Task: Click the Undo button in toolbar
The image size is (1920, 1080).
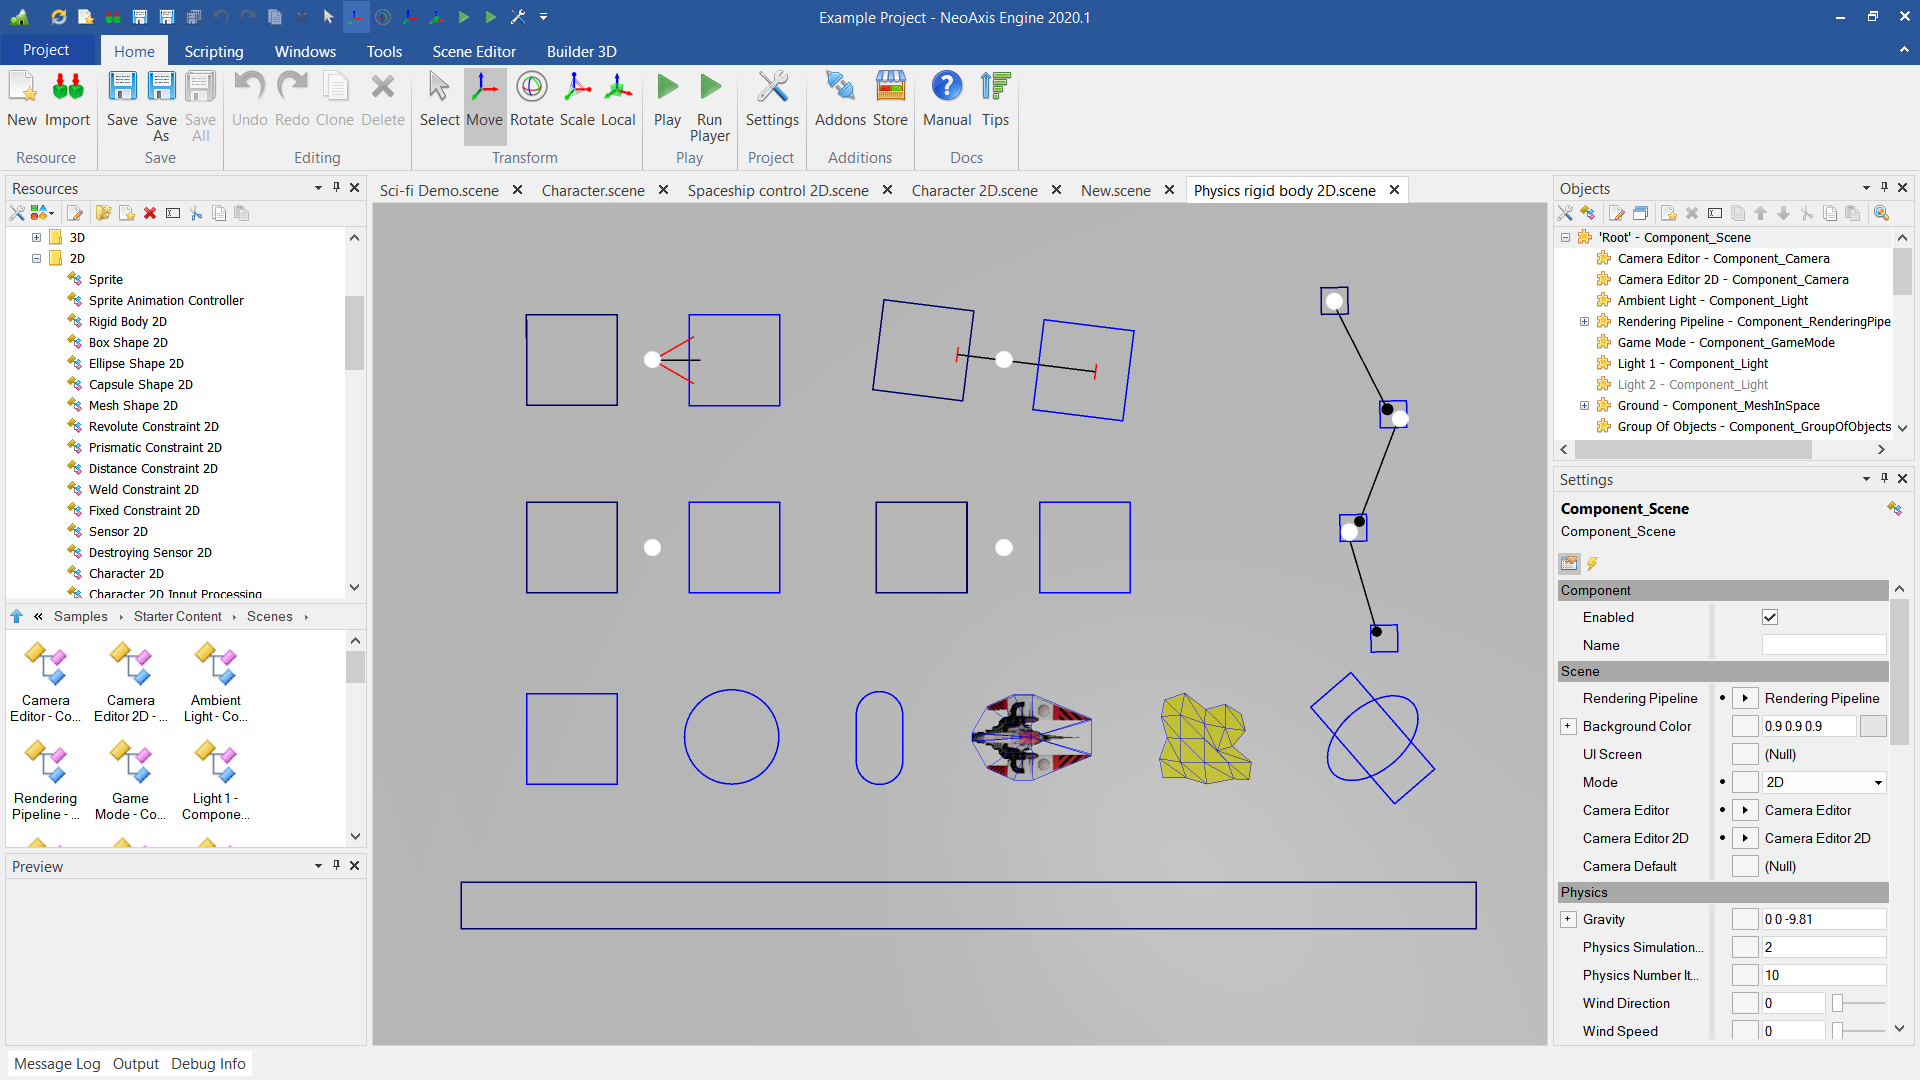Action: click(249, 99)
